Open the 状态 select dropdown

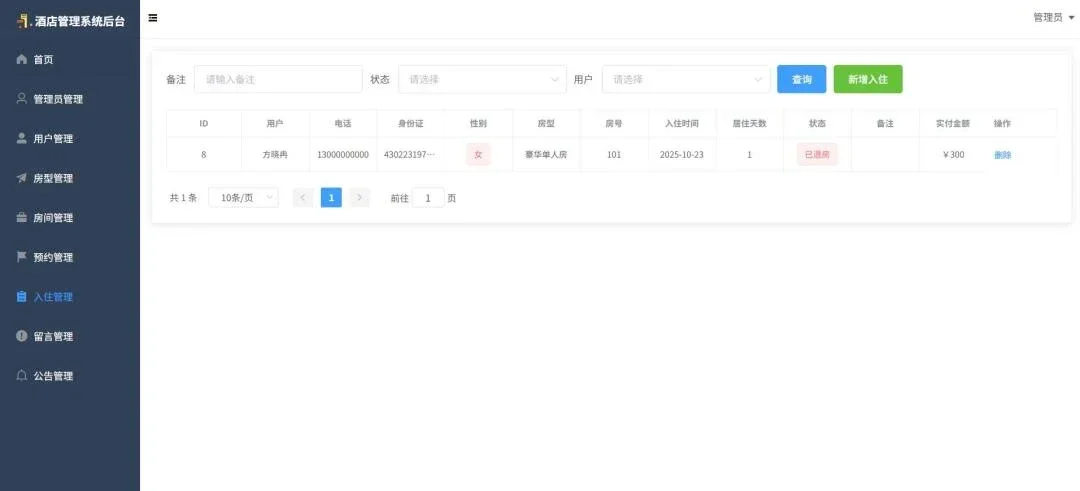click(x=482, y=79)
